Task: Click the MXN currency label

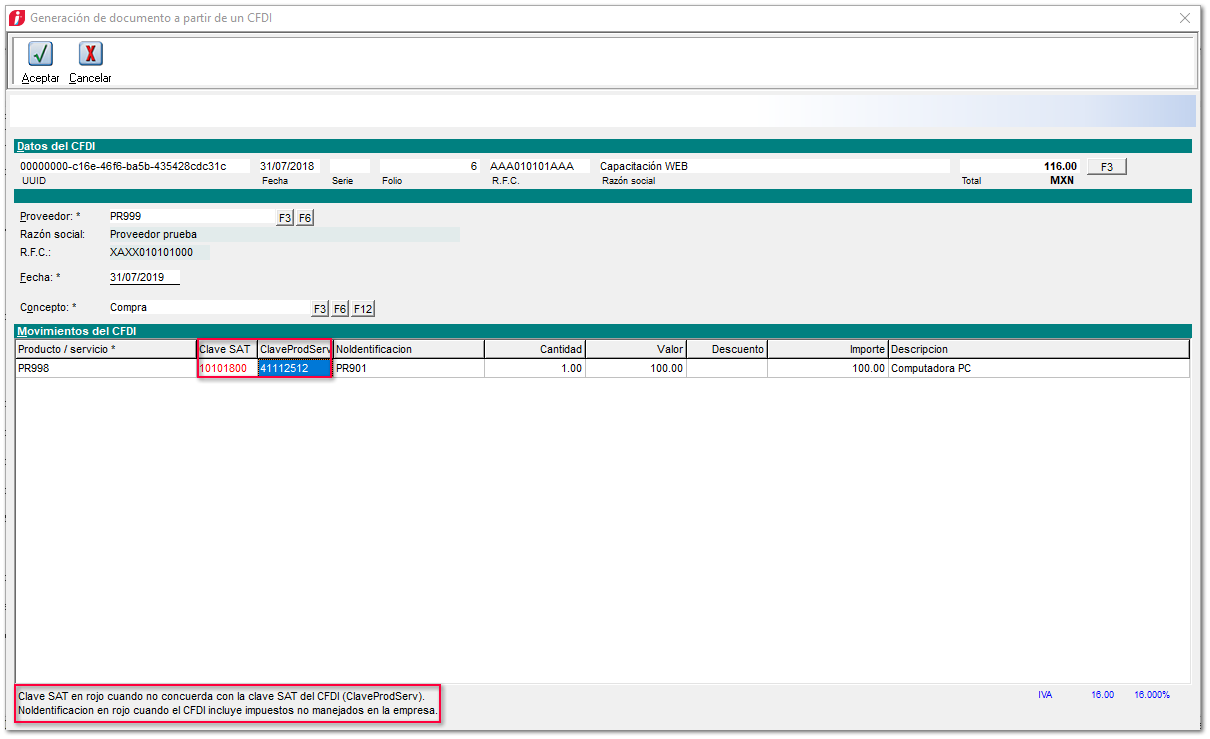Action: [x=1062, y=181]
